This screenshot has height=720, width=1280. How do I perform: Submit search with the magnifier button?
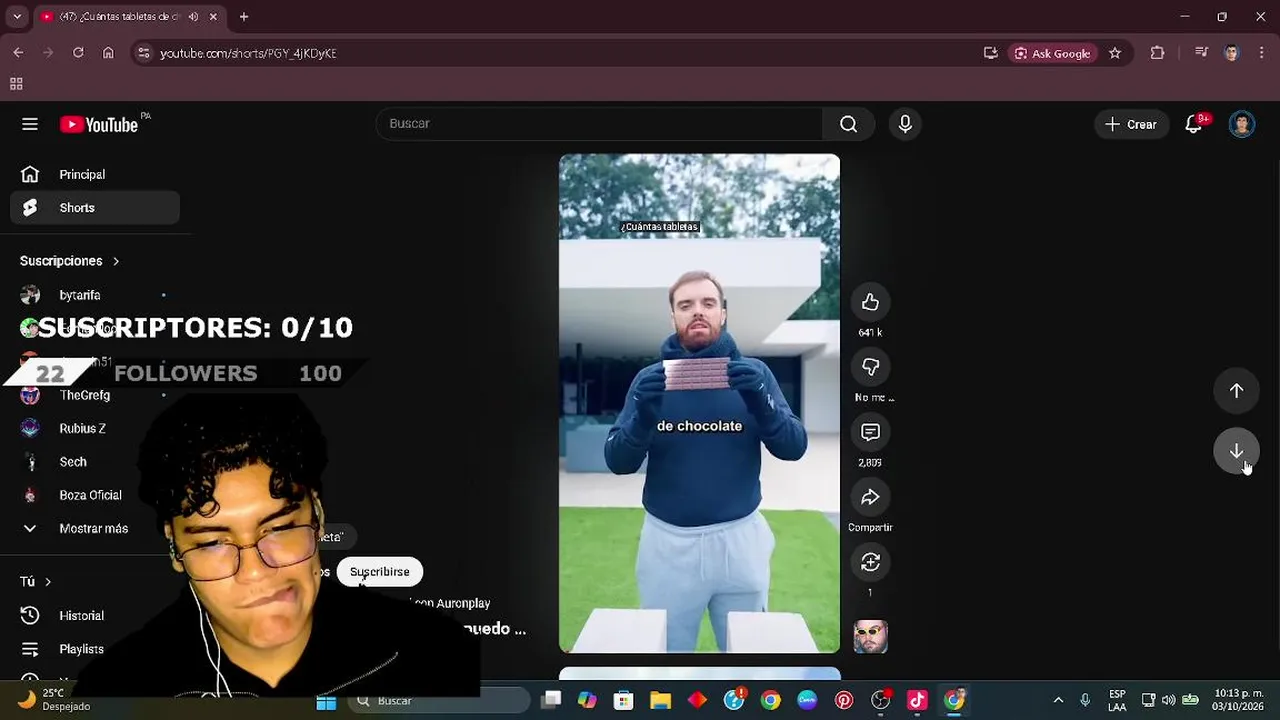pyautogui.click(x=848, y=124)
